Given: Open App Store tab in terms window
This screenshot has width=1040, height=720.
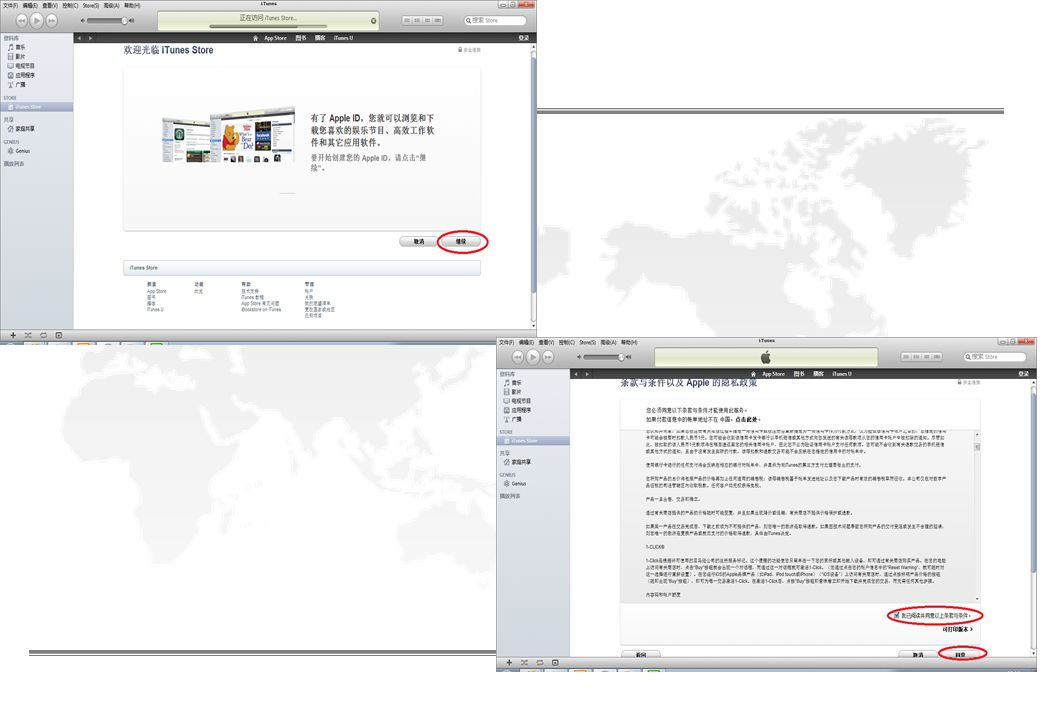Looking at the screenshot, I should pos(773,374).
